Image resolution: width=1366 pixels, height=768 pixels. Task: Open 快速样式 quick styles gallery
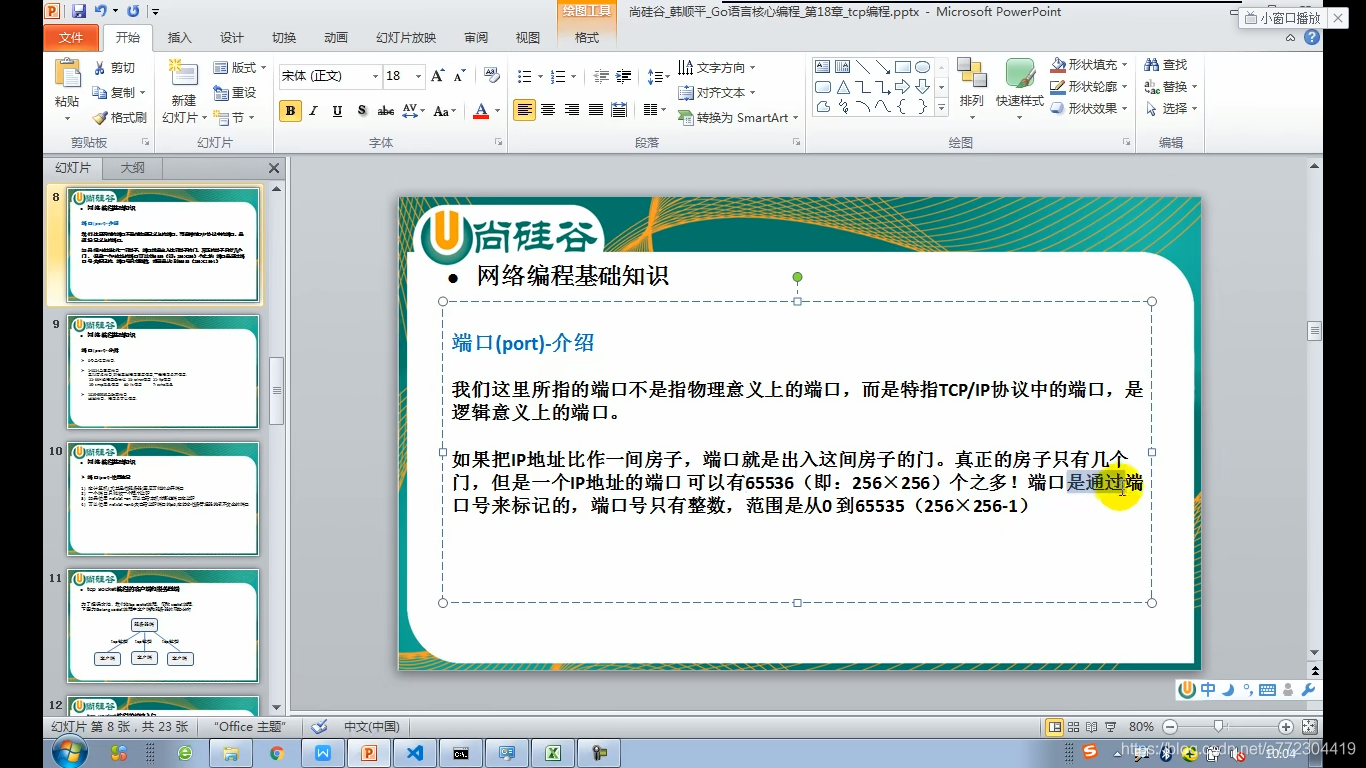[x=1019, y=88]
